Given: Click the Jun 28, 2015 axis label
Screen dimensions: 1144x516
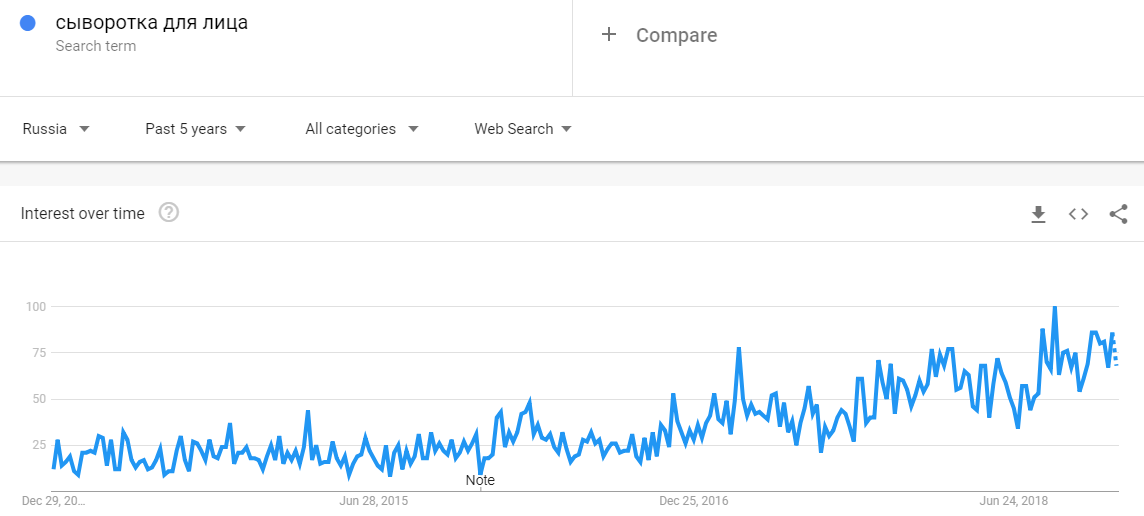Looking at the screenshot, I should click(x=374, y=500).
